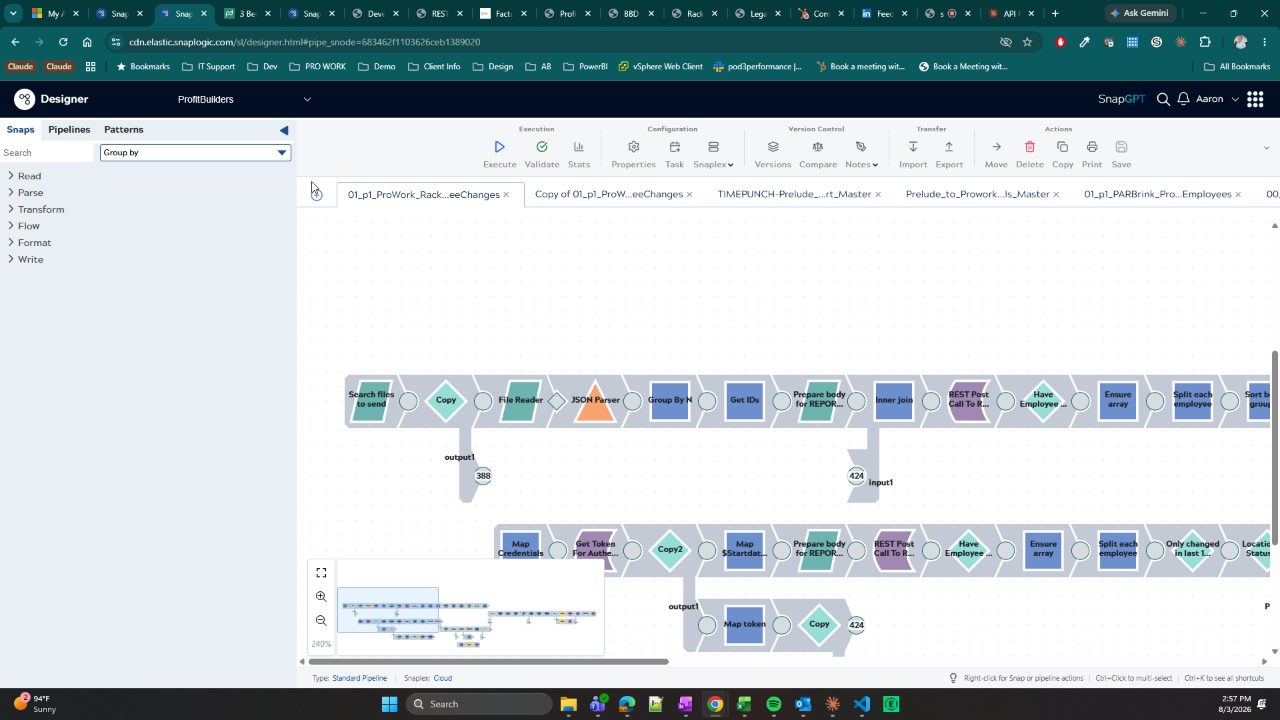Viewport: 1280px width, 720px height.
Task: Select the Ensure array snap in top row
Action: coord(1118,400)
